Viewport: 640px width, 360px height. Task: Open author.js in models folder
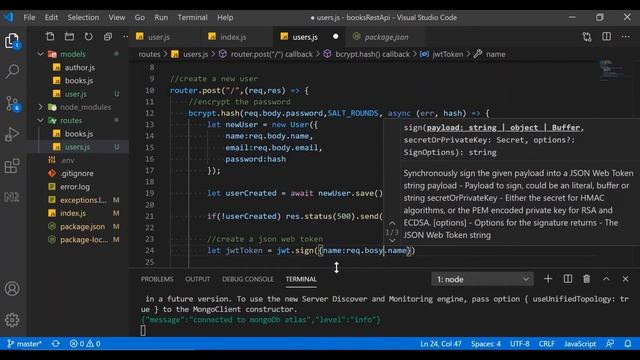coord(80,67)
